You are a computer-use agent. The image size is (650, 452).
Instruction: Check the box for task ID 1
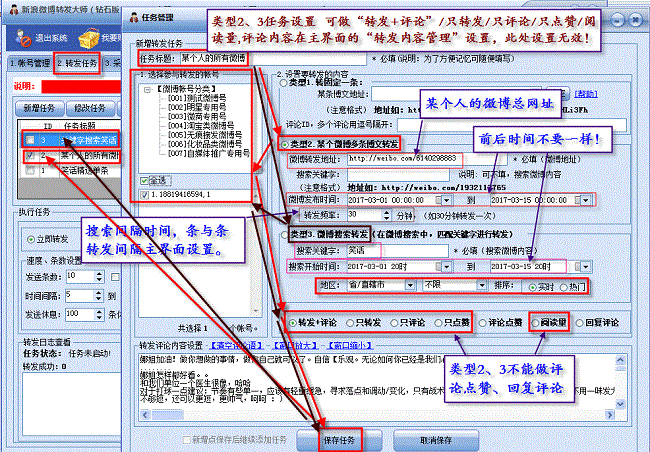(30, 170)
